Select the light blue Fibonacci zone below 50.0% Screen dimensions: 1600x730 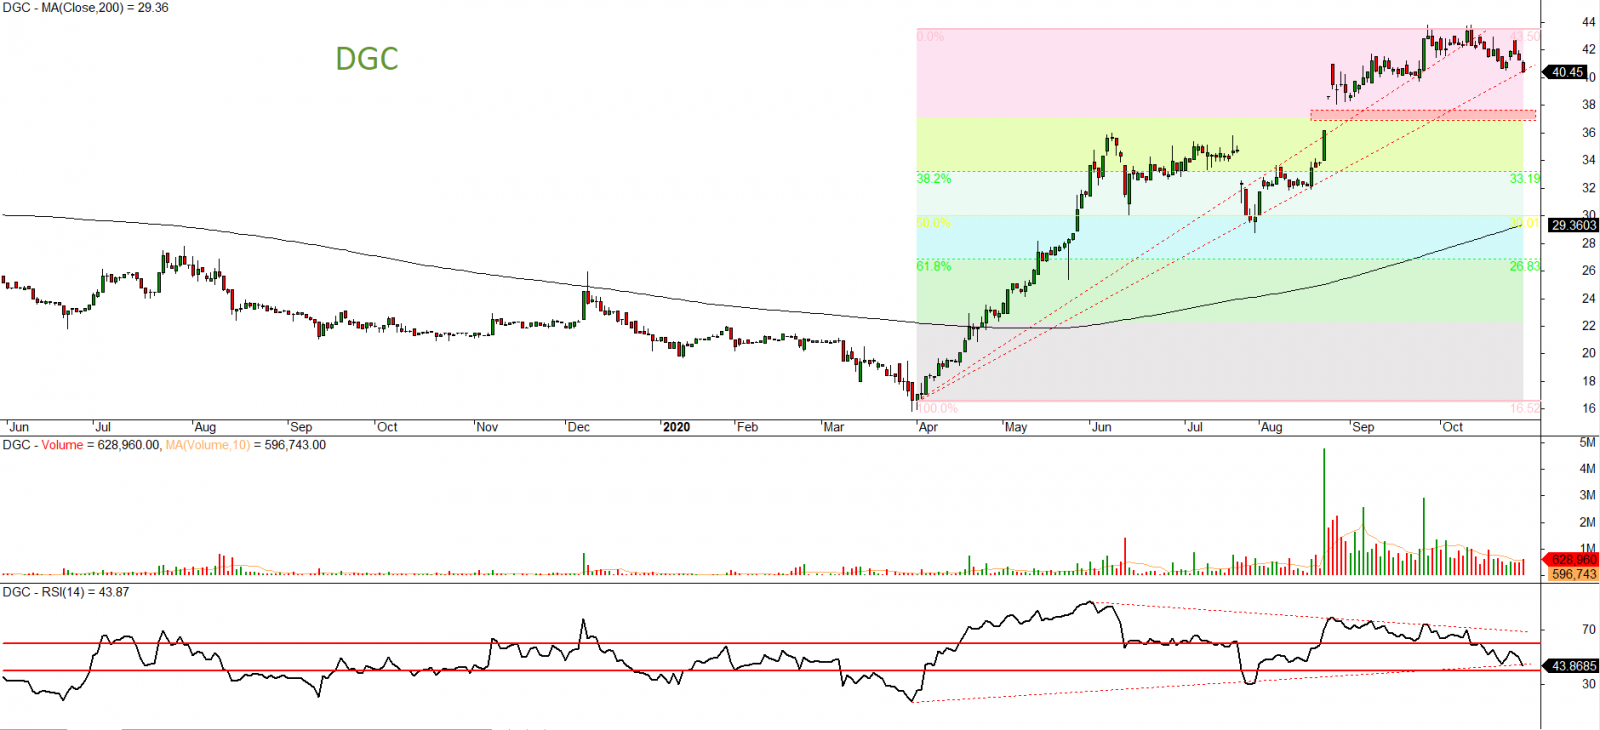[x=1220, y=237]
